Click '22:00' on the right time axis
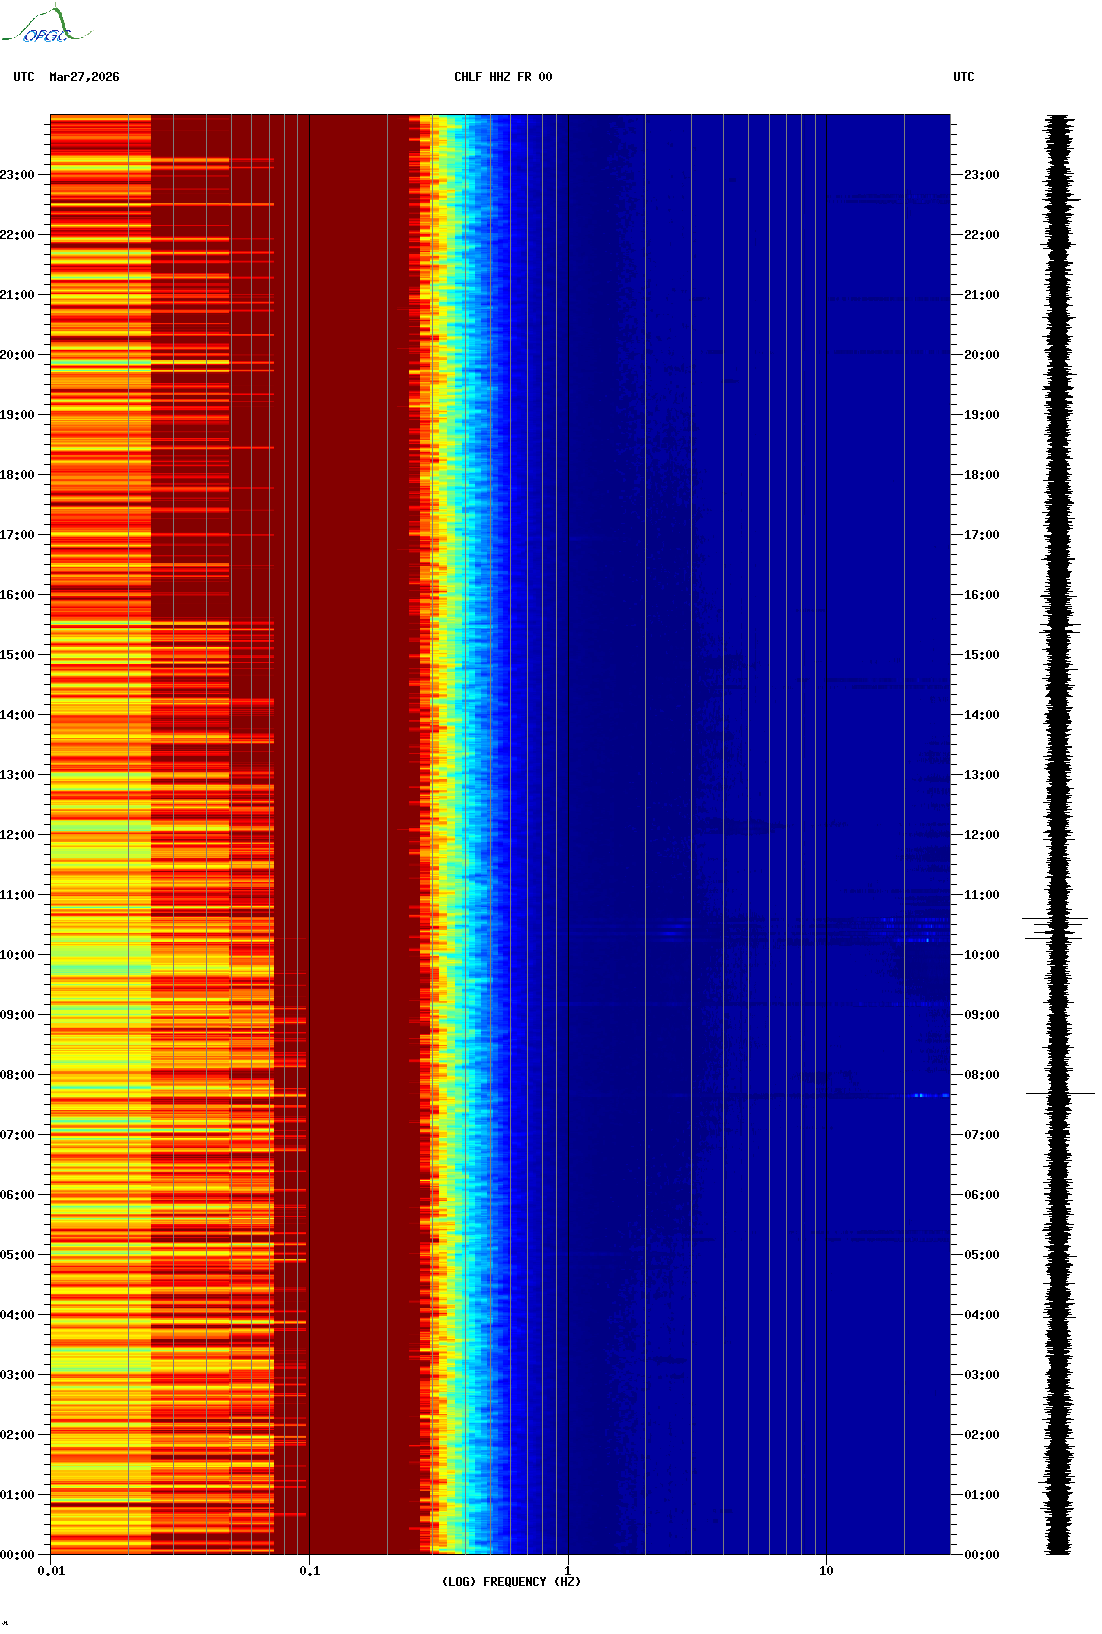This screenshot has width=1102, height=1634. pyautogui.click(x=982, y=235)
